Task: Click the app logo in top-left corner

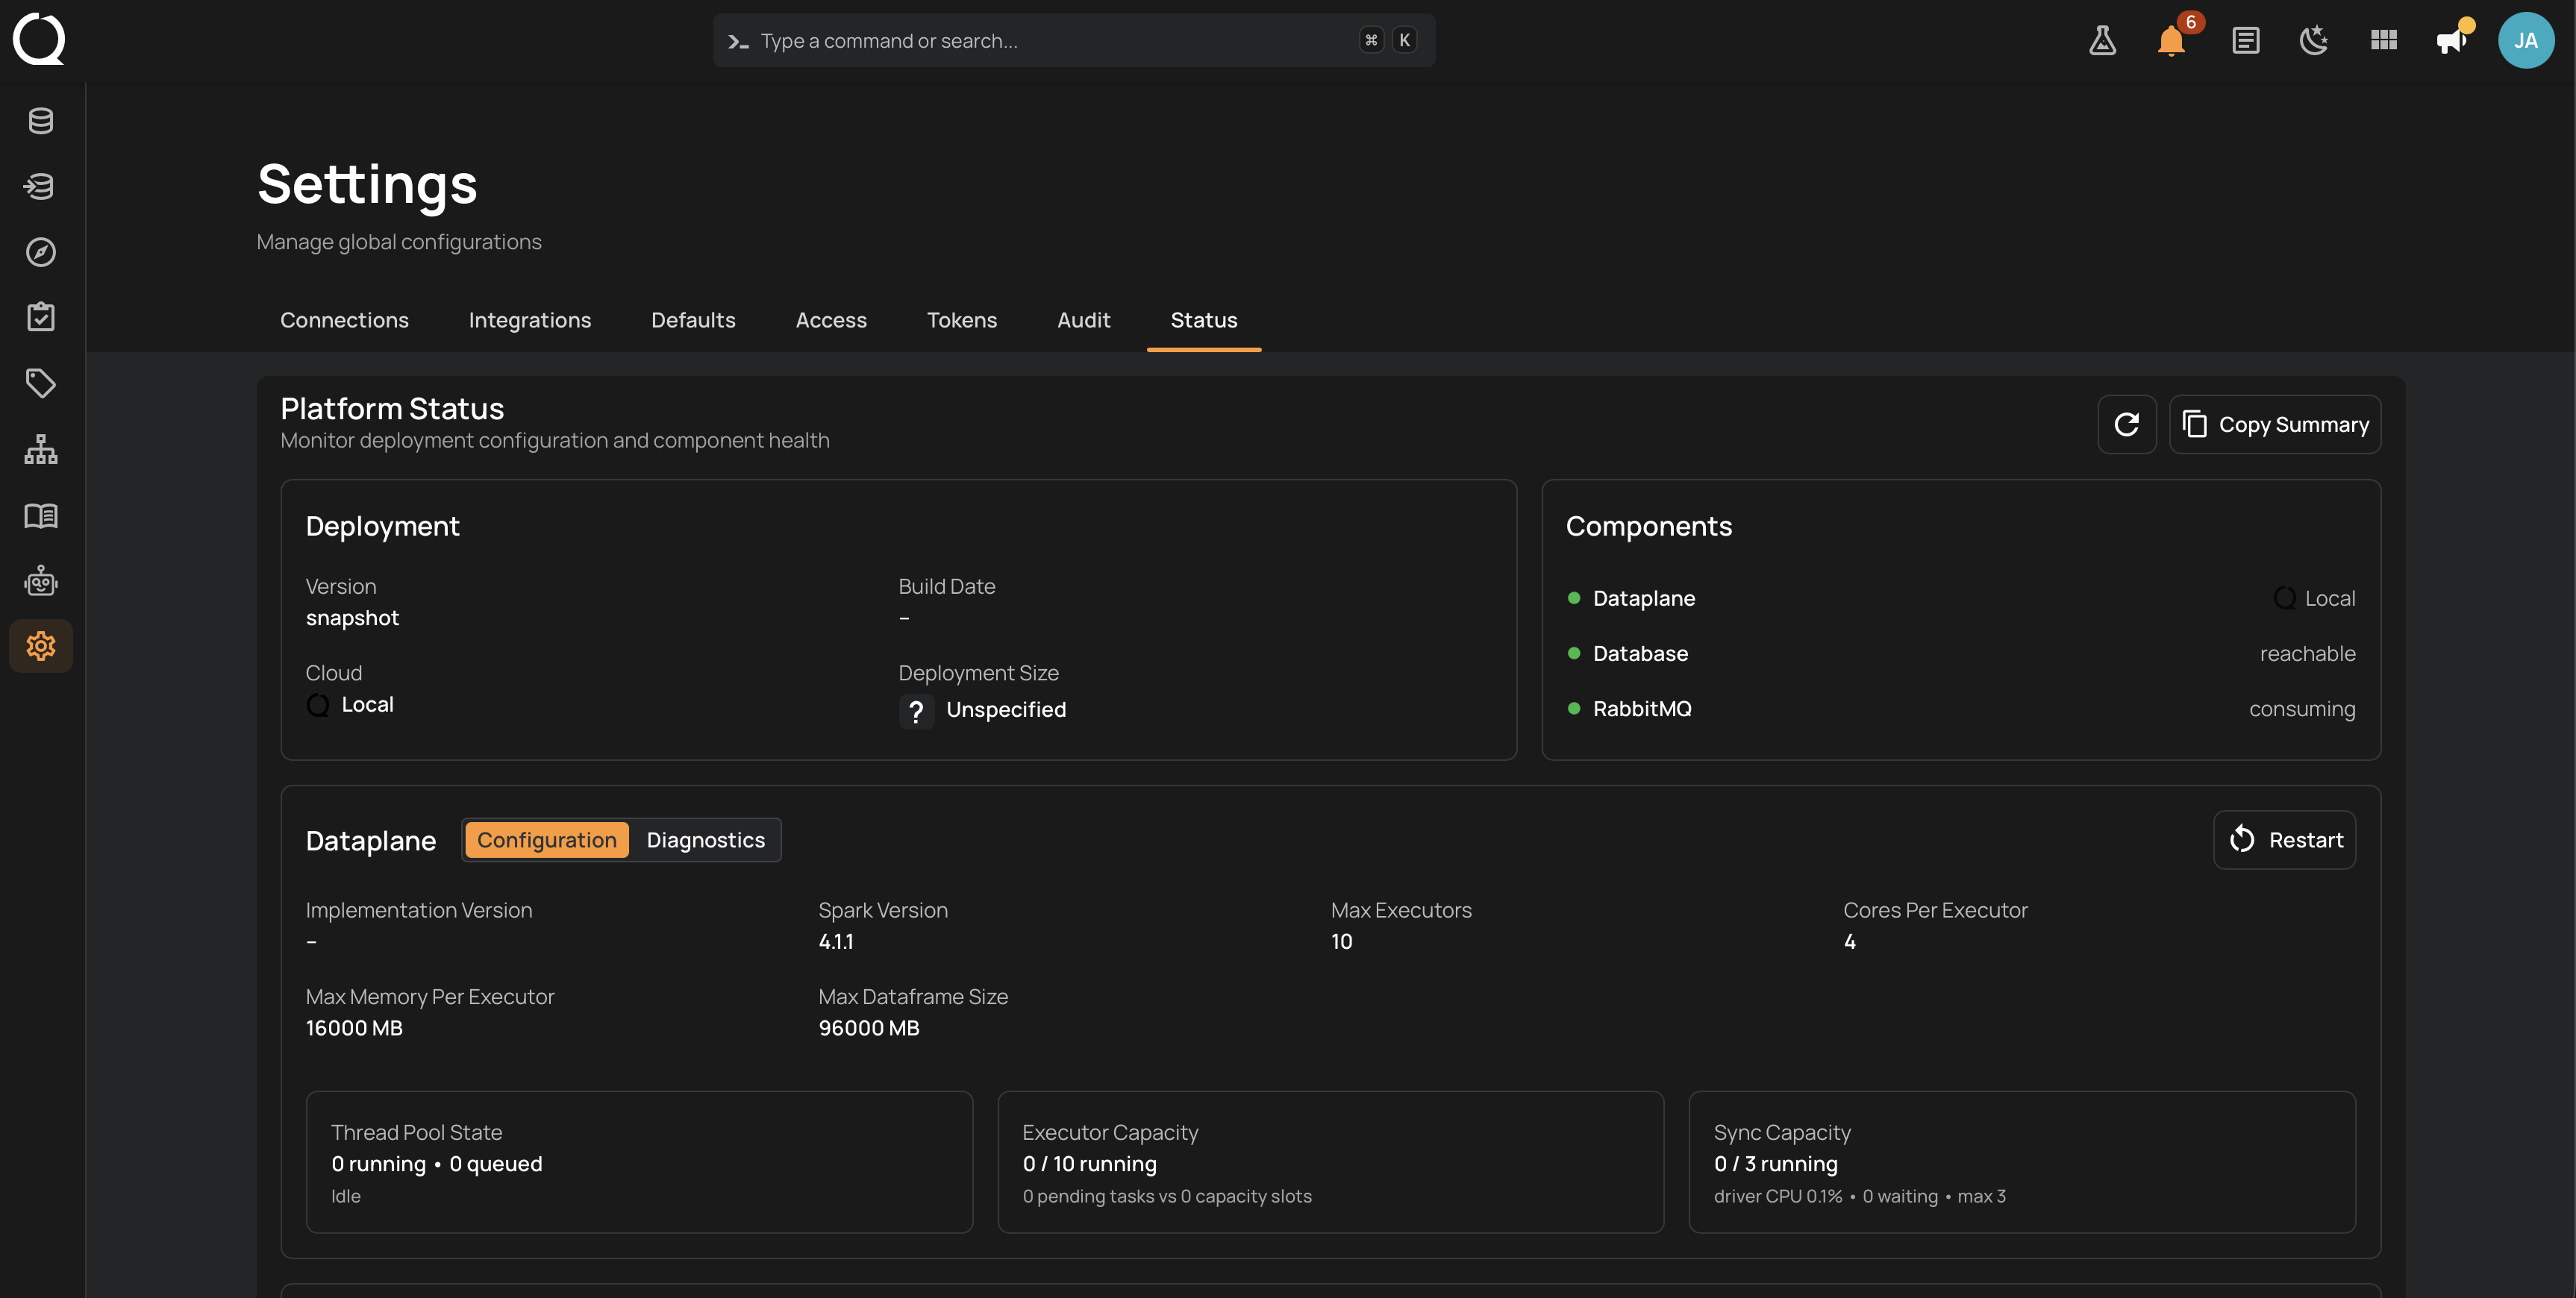Action: pyautogui.click(x=39, y=39)
